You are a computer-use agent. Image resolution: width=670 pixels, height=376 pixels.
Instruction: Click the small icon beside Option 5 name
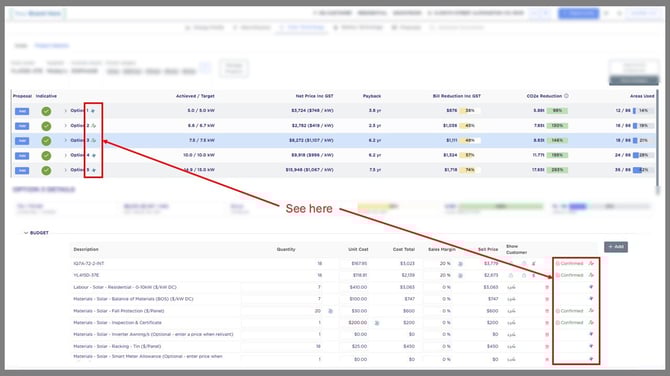(93, 170)
